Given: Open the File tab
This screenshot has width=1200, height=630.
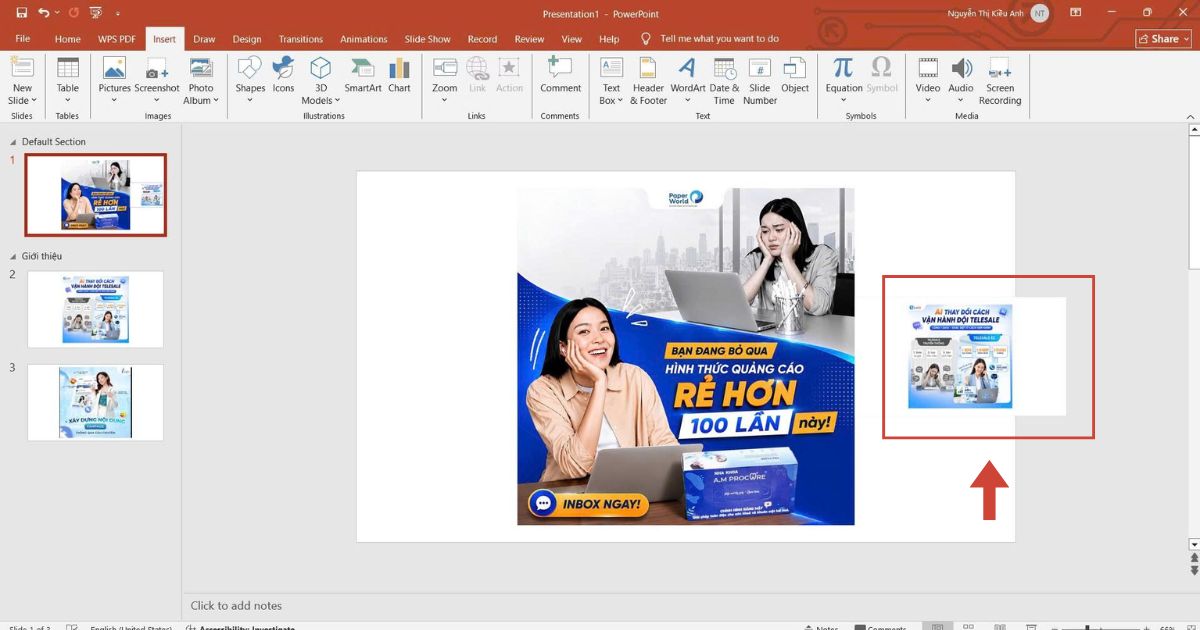Looking at the screenshot, I should pos(23,39).
